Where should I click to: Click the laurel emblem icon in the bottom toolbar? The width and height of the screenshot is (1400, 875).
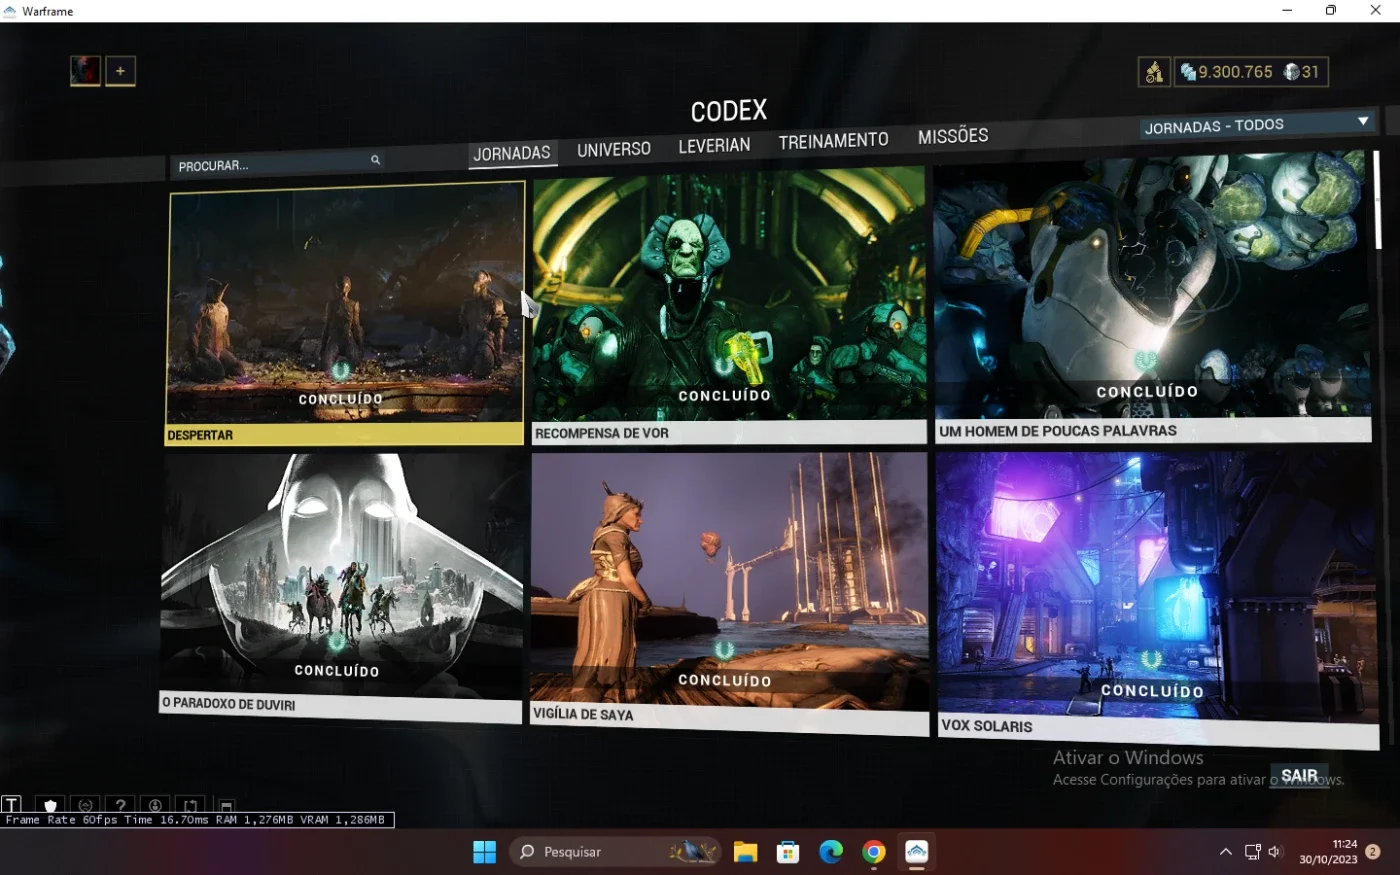pos(85,804)
